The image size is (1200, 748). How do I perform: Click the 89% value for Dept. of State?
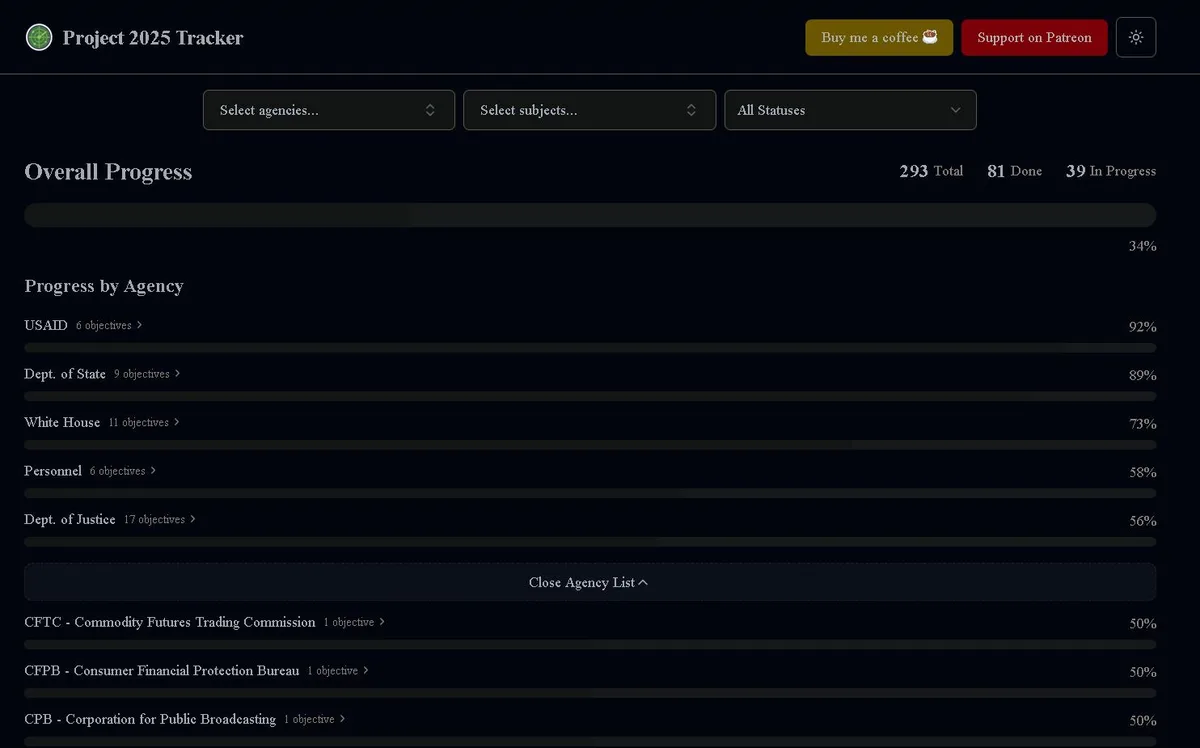click(1143, 375)
